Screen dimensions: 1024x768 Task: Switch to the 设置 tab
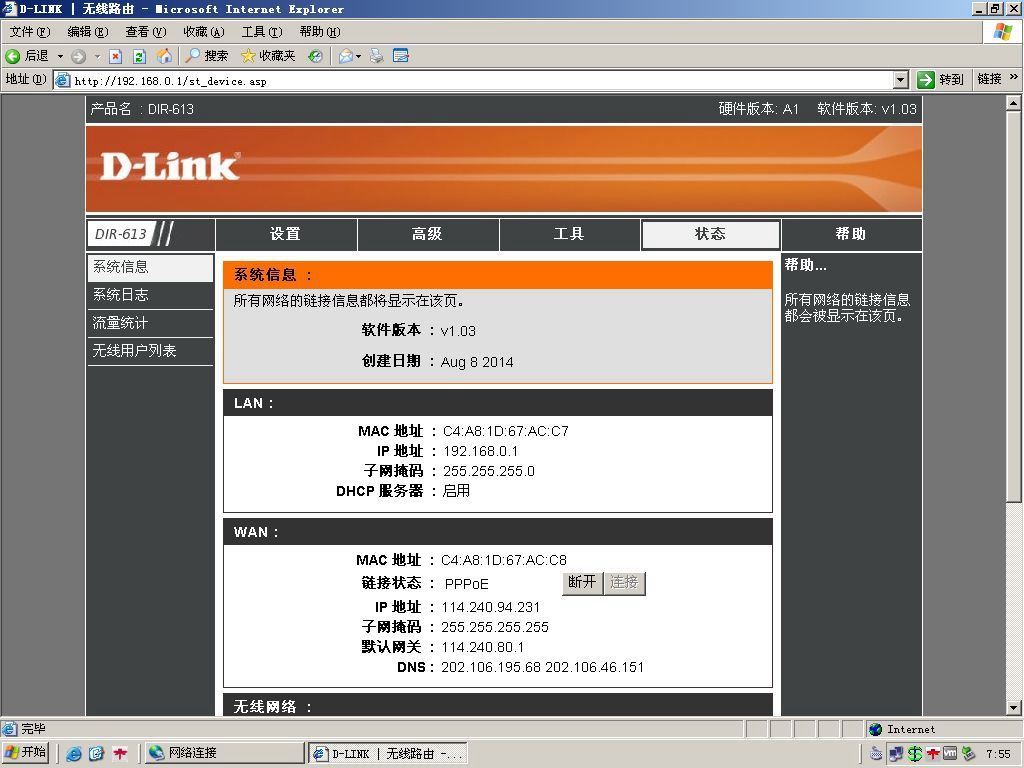[x=285, y=234]
